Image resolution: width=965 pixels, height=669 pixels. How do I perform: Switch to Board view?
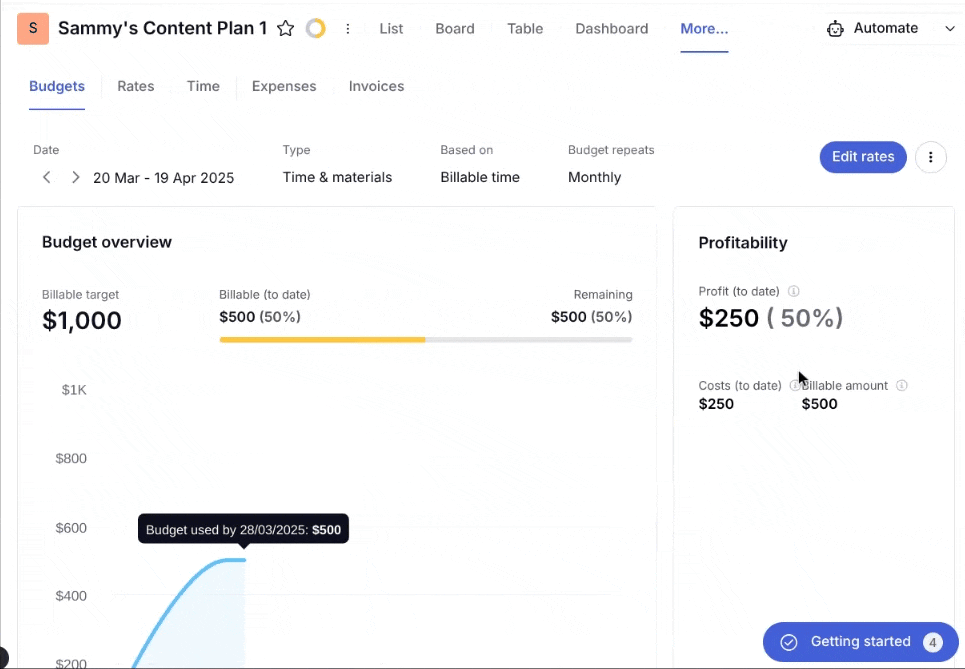coord(455,28)
